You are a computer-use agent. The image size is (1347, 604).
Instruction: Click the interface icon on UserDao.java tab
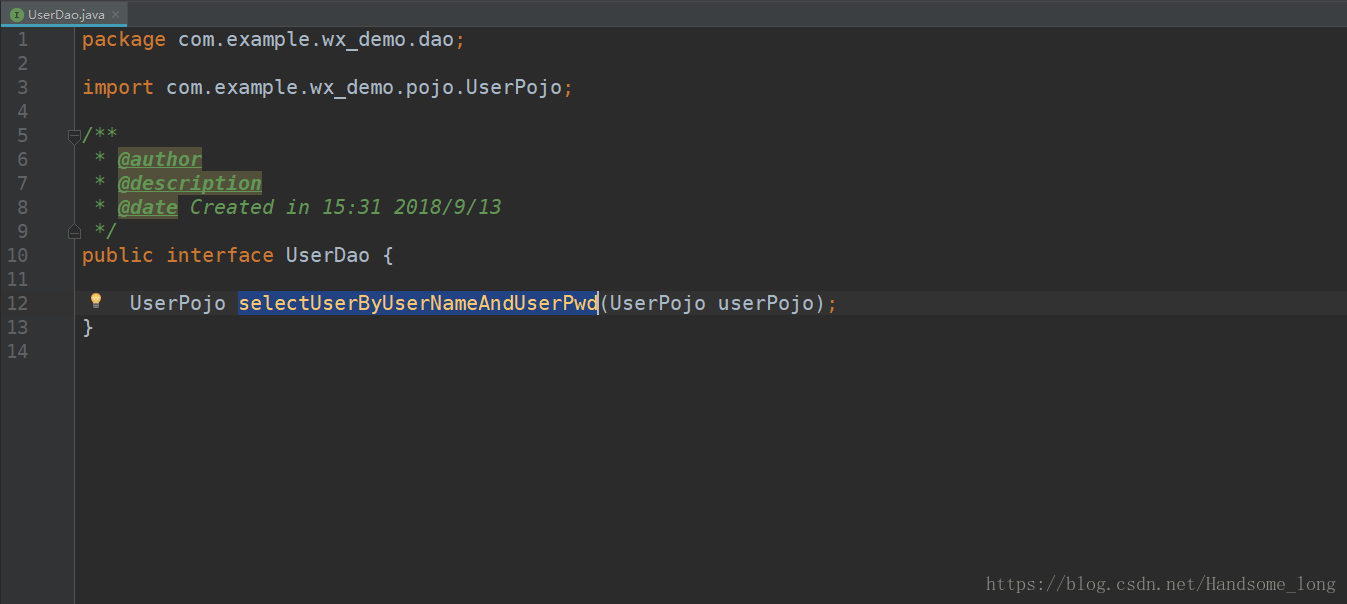pos(16,15)
